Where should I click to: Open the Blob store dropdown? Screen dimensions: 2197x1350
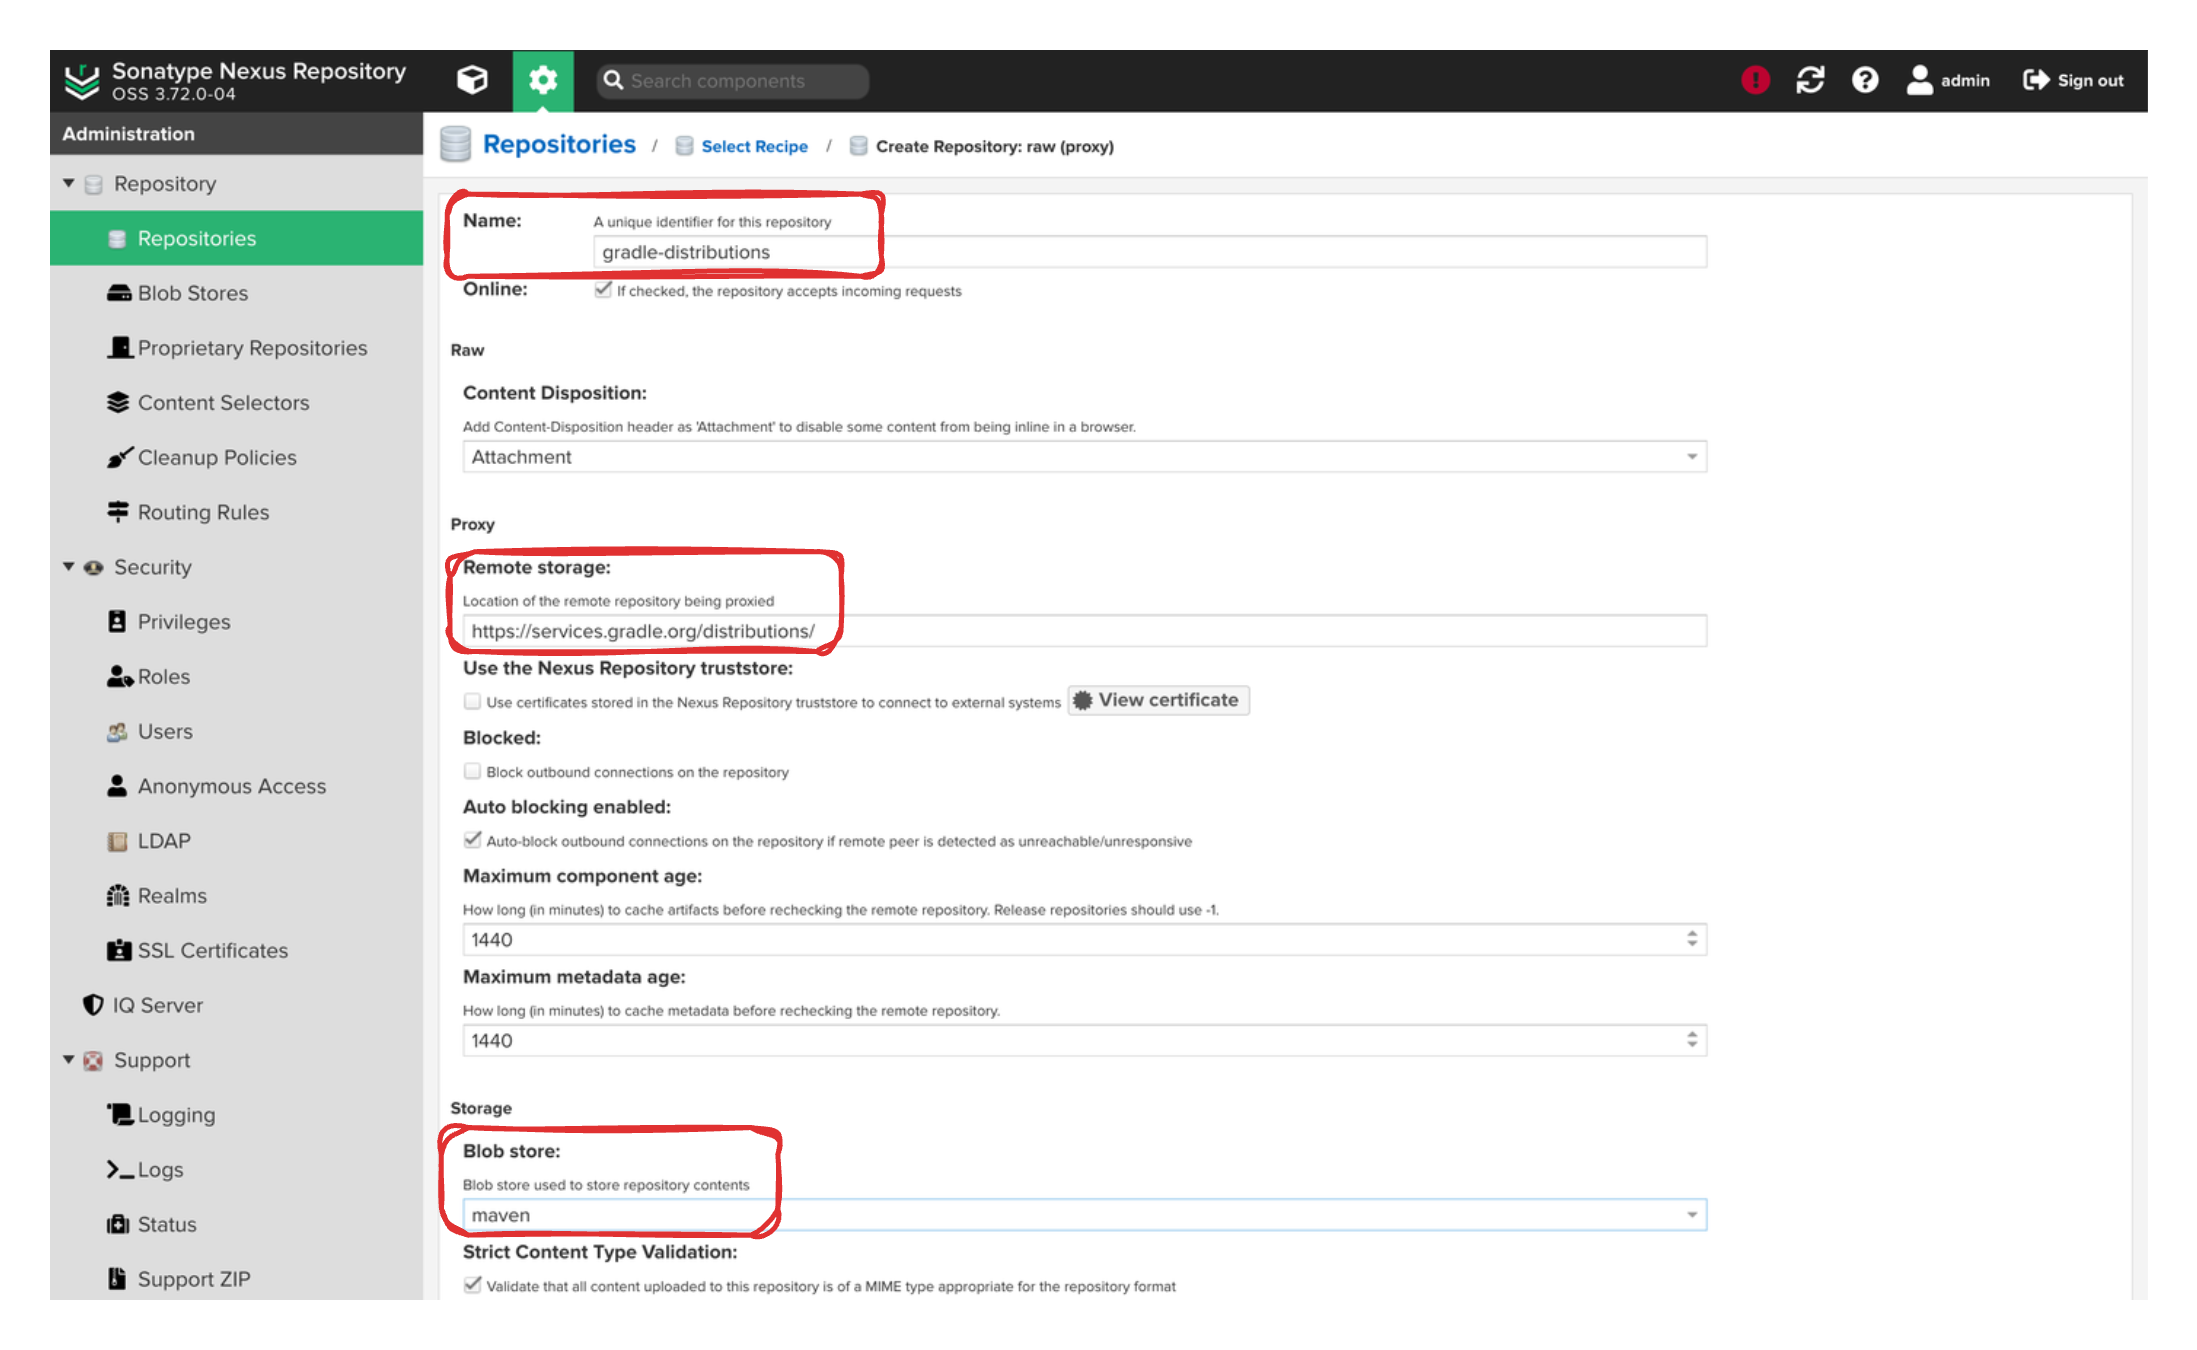[x=1084, y=1215]
